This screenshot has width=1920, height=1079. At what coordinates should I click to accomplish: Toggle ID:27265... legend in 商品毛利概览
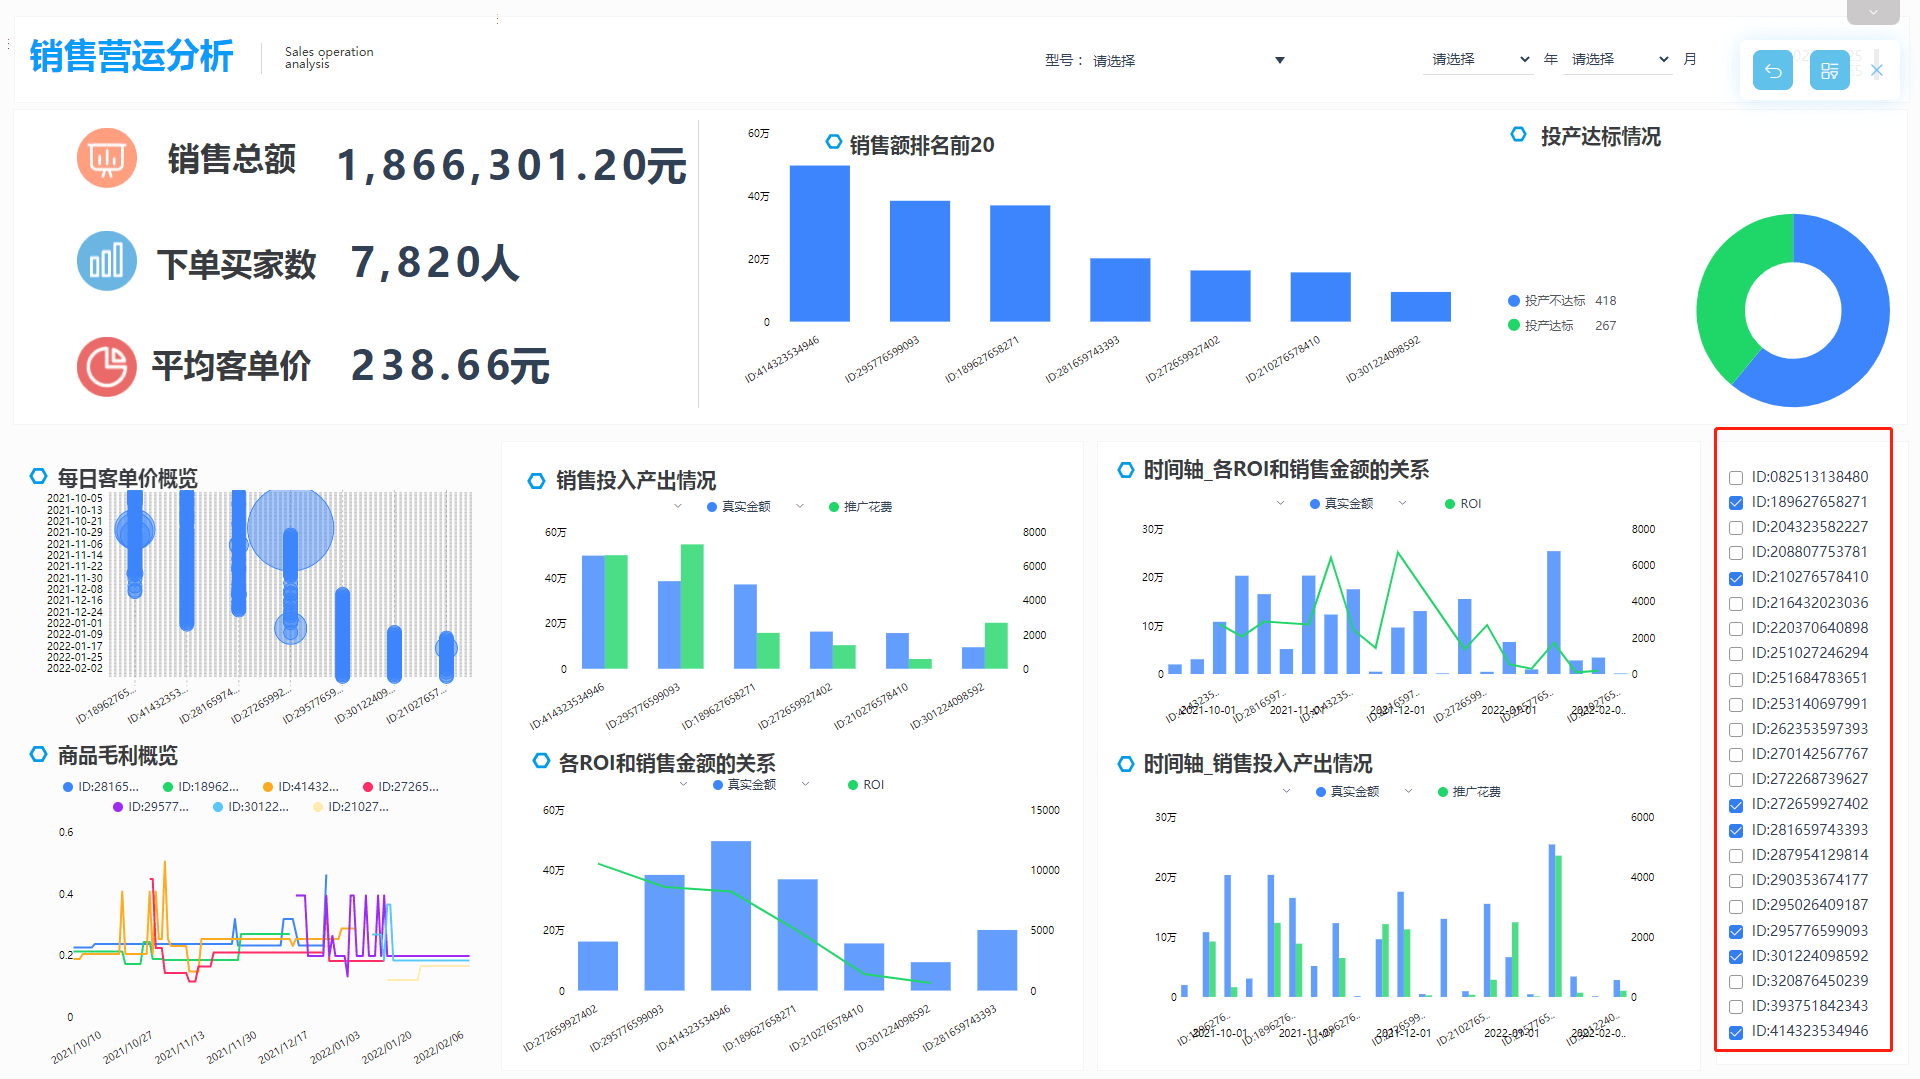pyautogui.click(x=401, y=787)
